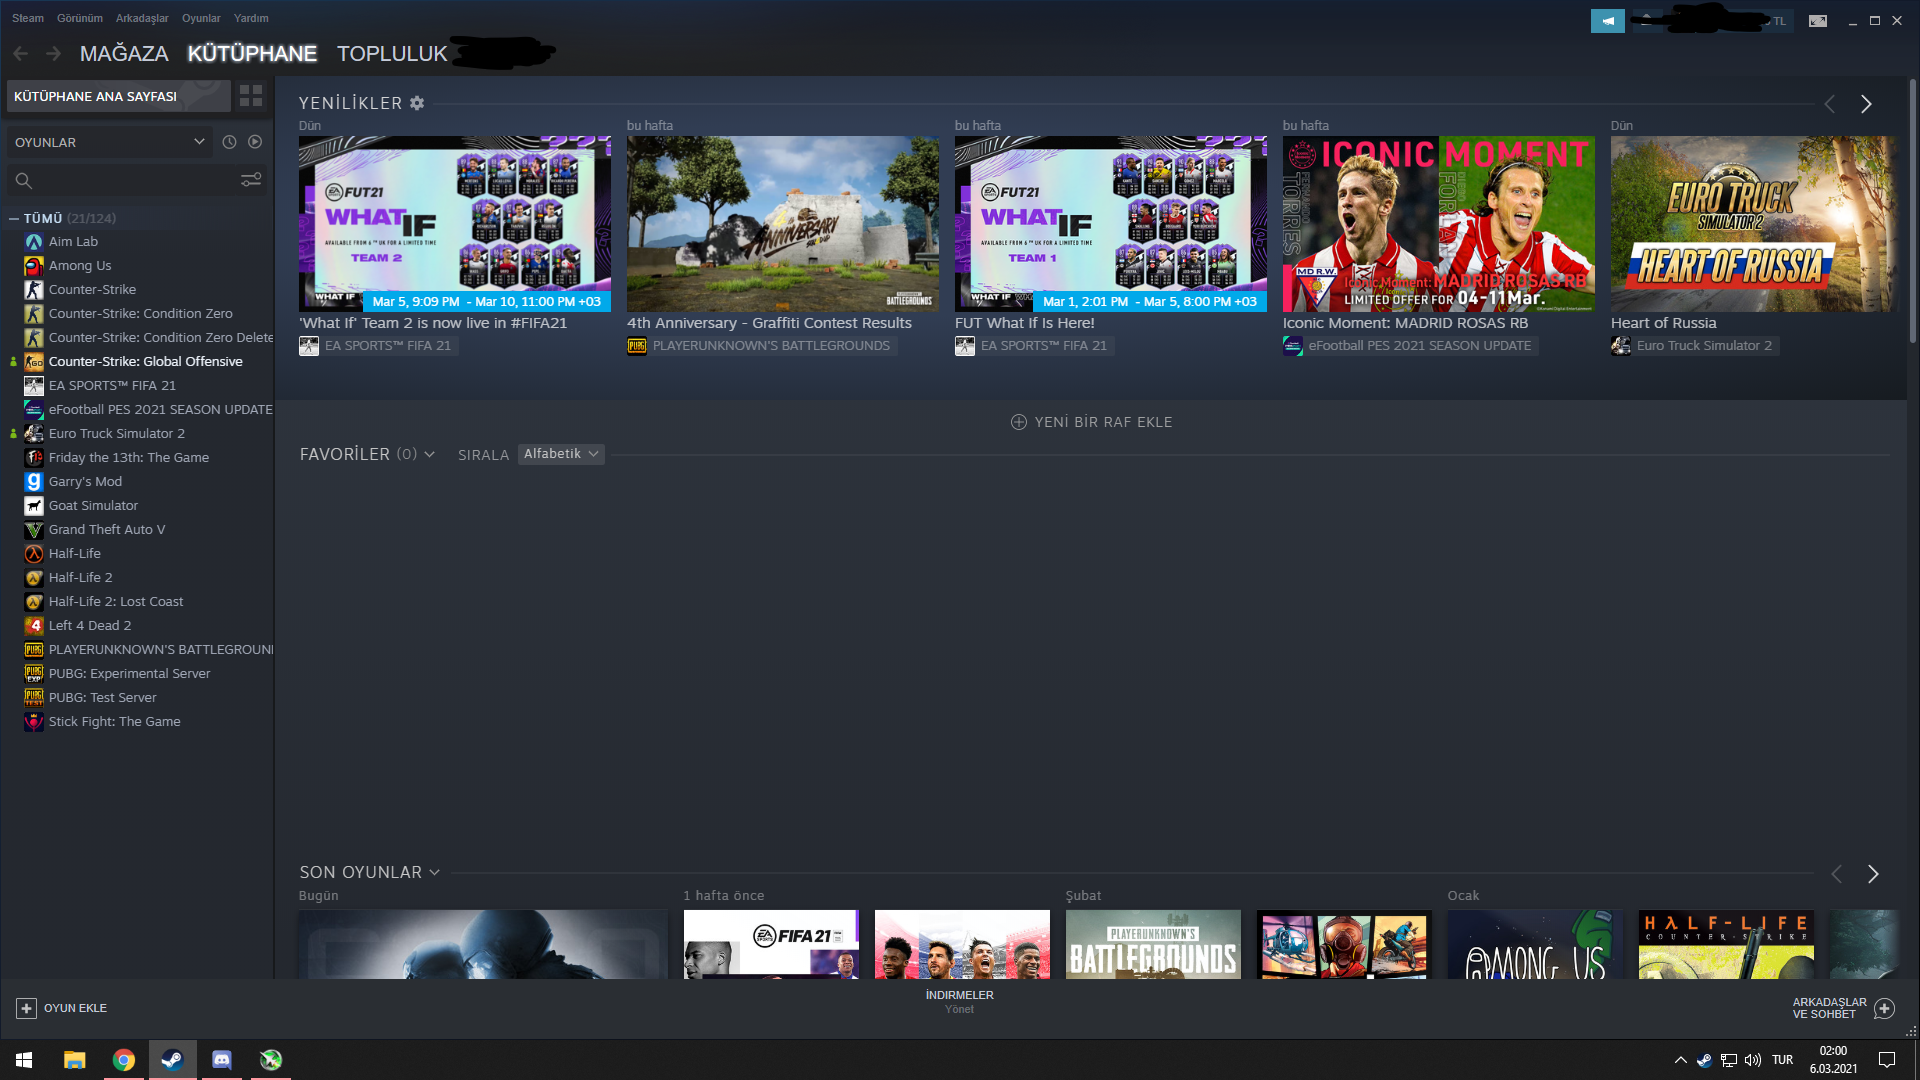
Task: Open the MAĞAZA tab
Action: tap(124, 53)
